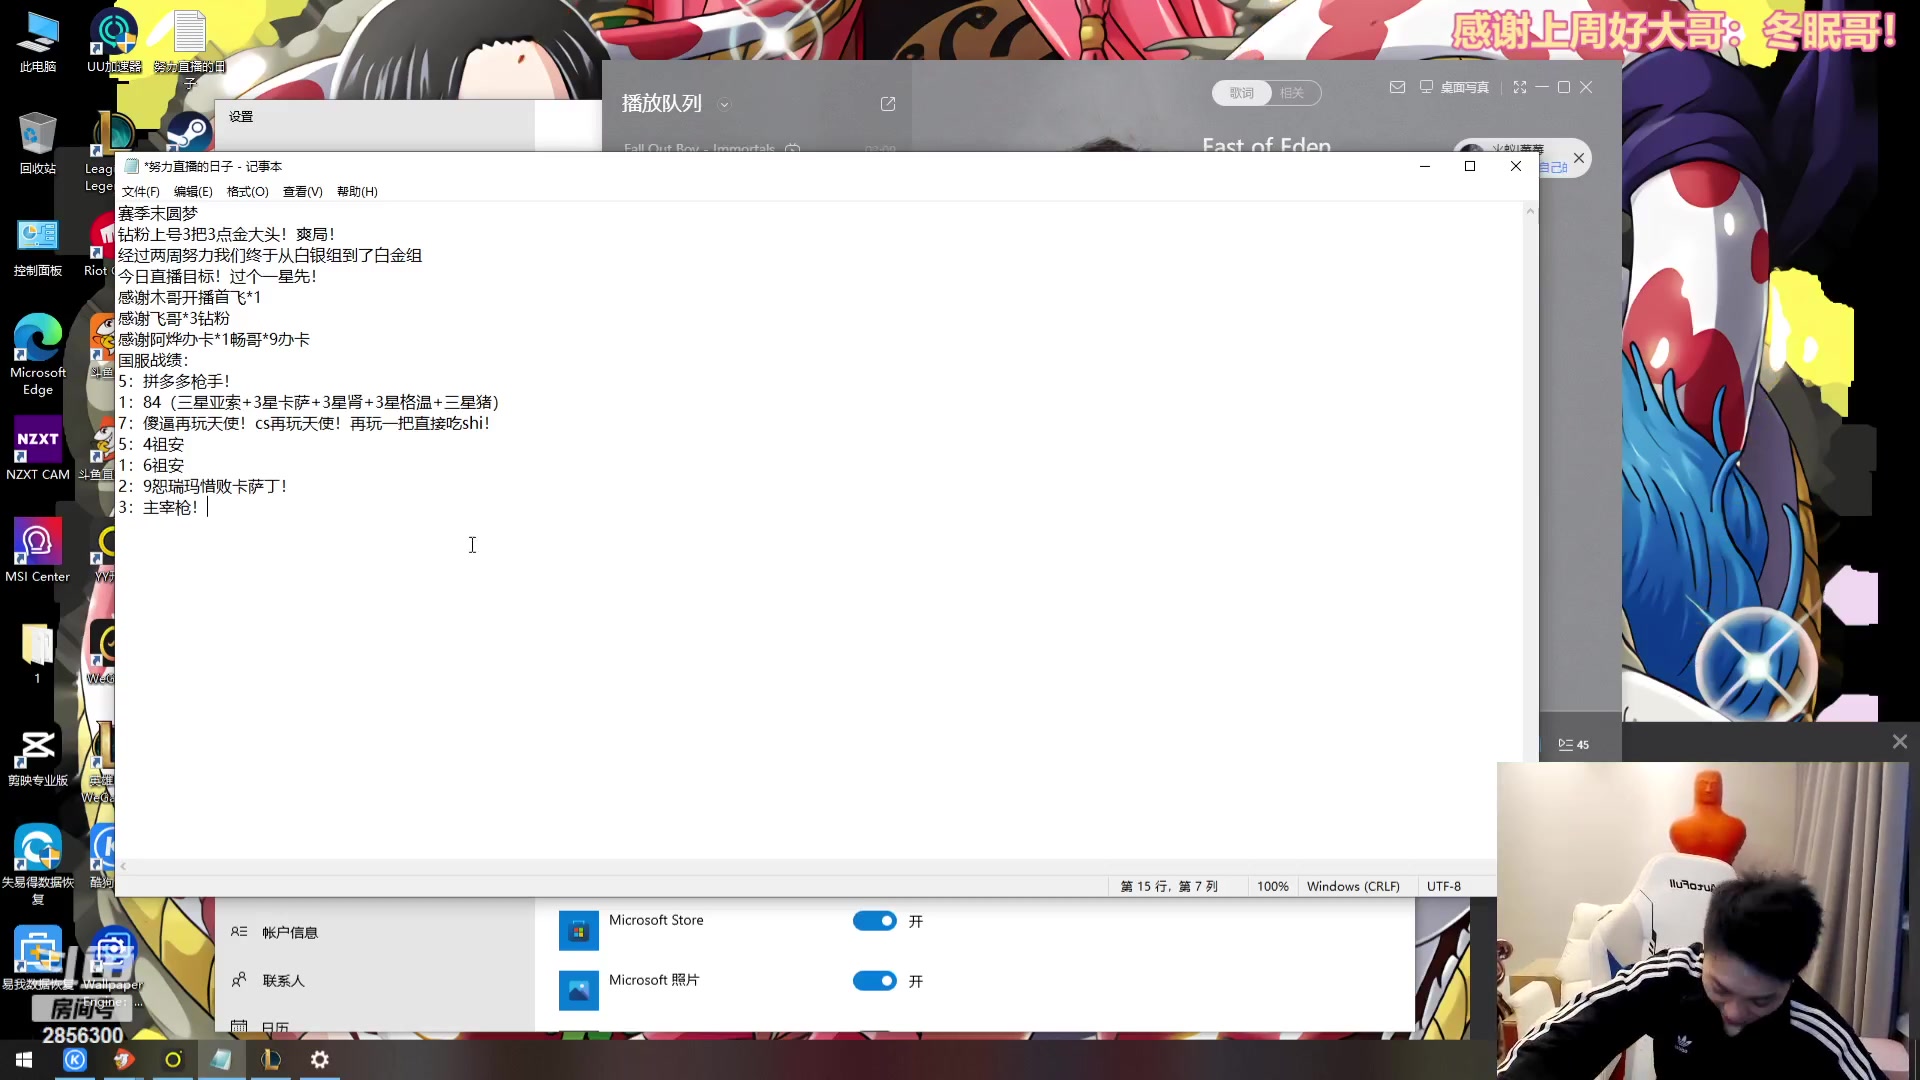Click the 桌面写真 desktop display icon
Viewport: 1920px width, 1080px height.
[x=1426, y=87]
